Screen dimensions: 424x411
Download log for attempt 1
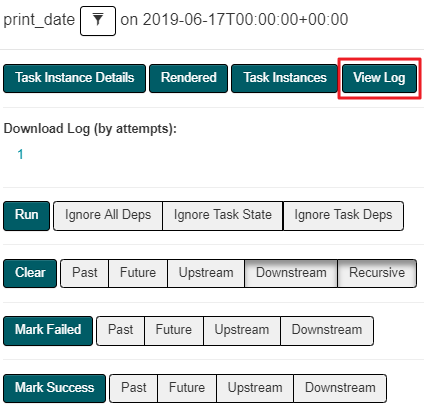[20, 154]
